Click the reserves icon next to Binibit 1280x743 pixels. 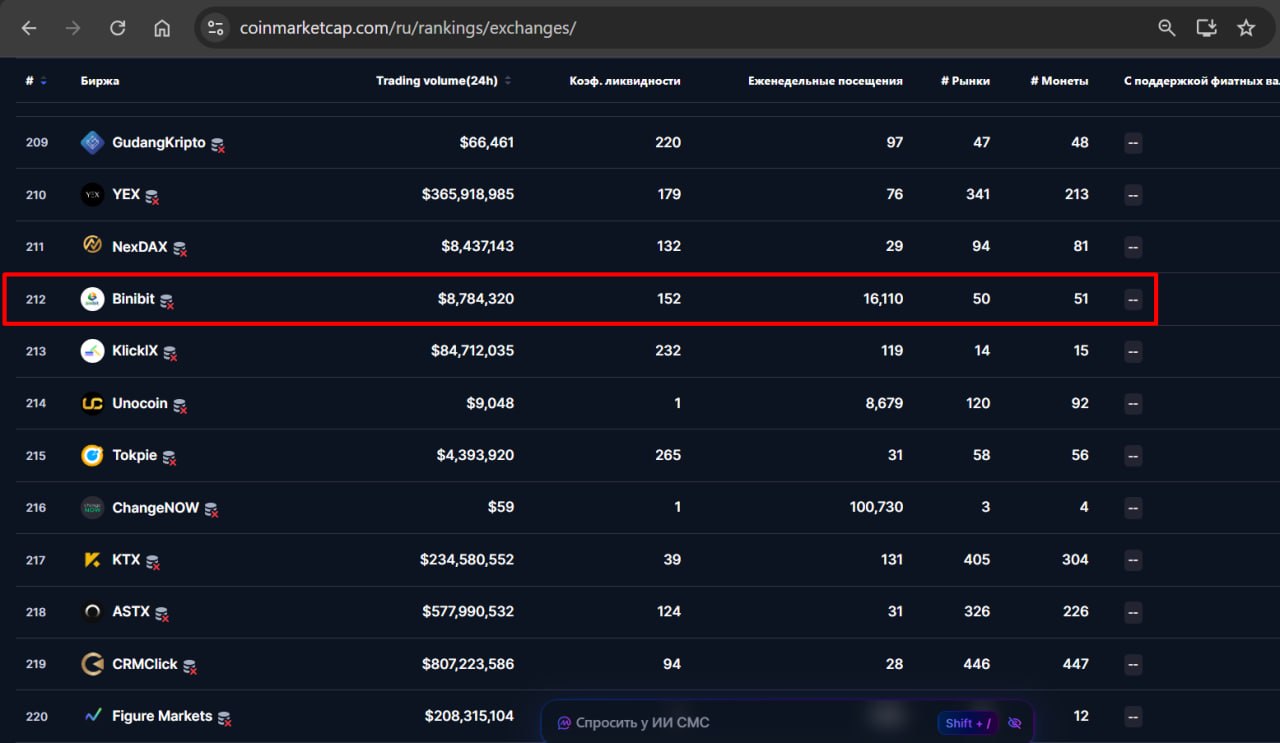[167, 301]
